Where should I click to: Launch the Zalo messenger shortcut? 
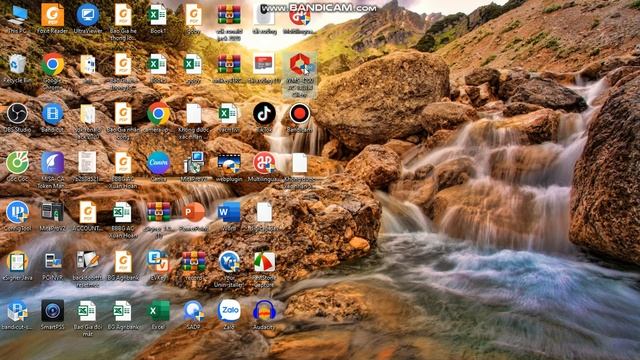point(229,315)
